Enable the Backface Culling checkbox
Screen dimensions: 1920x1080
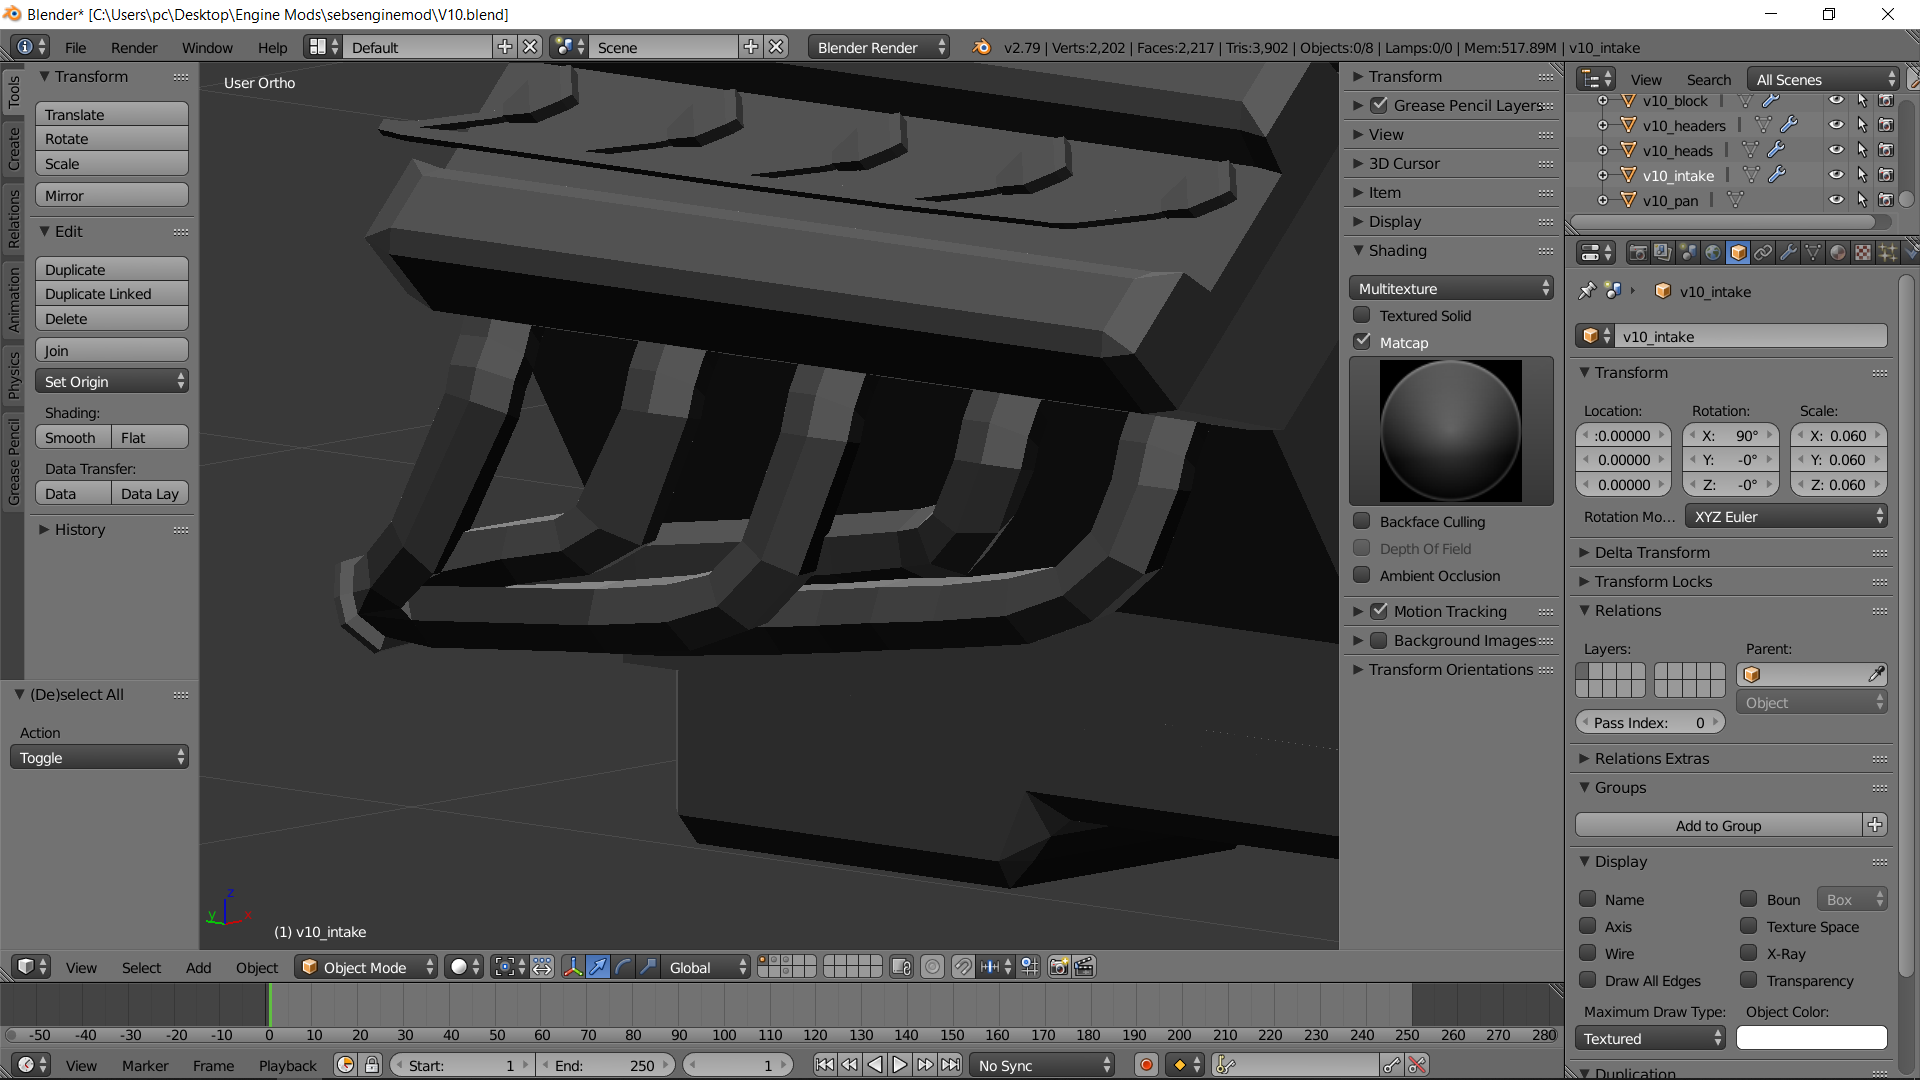1362,521
